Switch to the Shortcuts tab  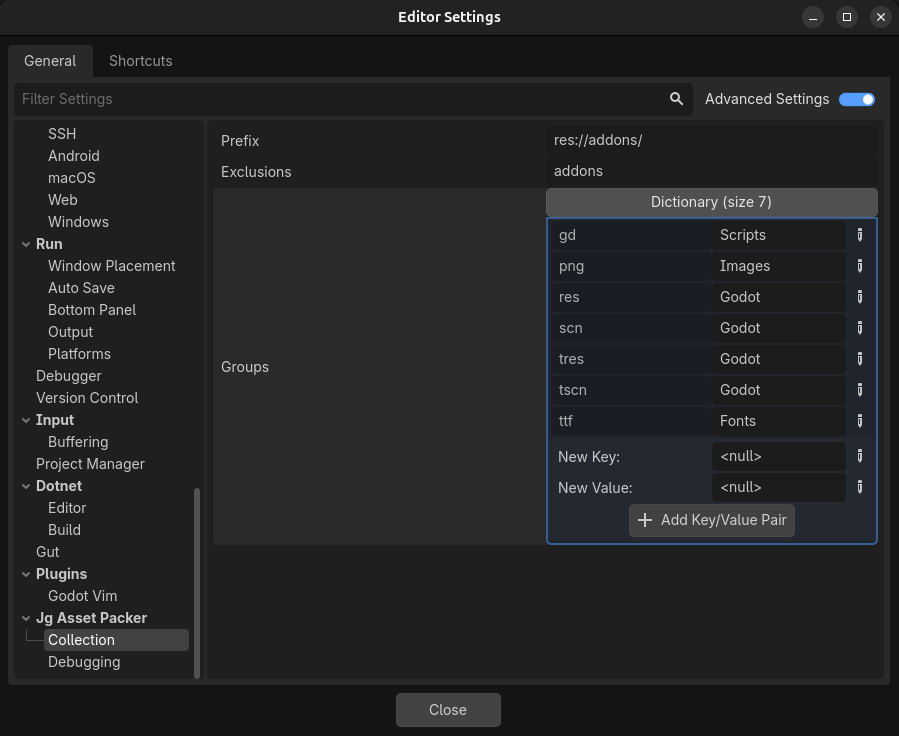[x=141, y=61]
